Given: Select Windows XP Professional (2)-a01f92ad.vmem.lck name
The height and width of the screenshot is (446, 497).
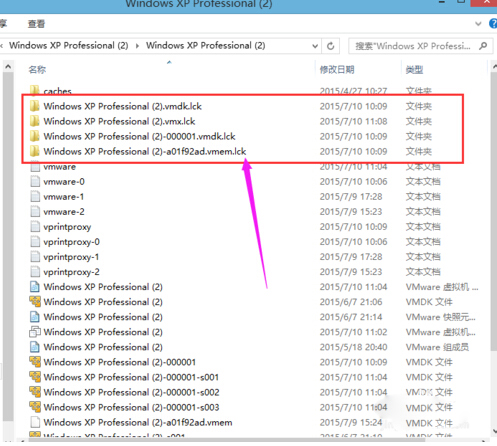Looking at the screenshot, I should 145,151.
